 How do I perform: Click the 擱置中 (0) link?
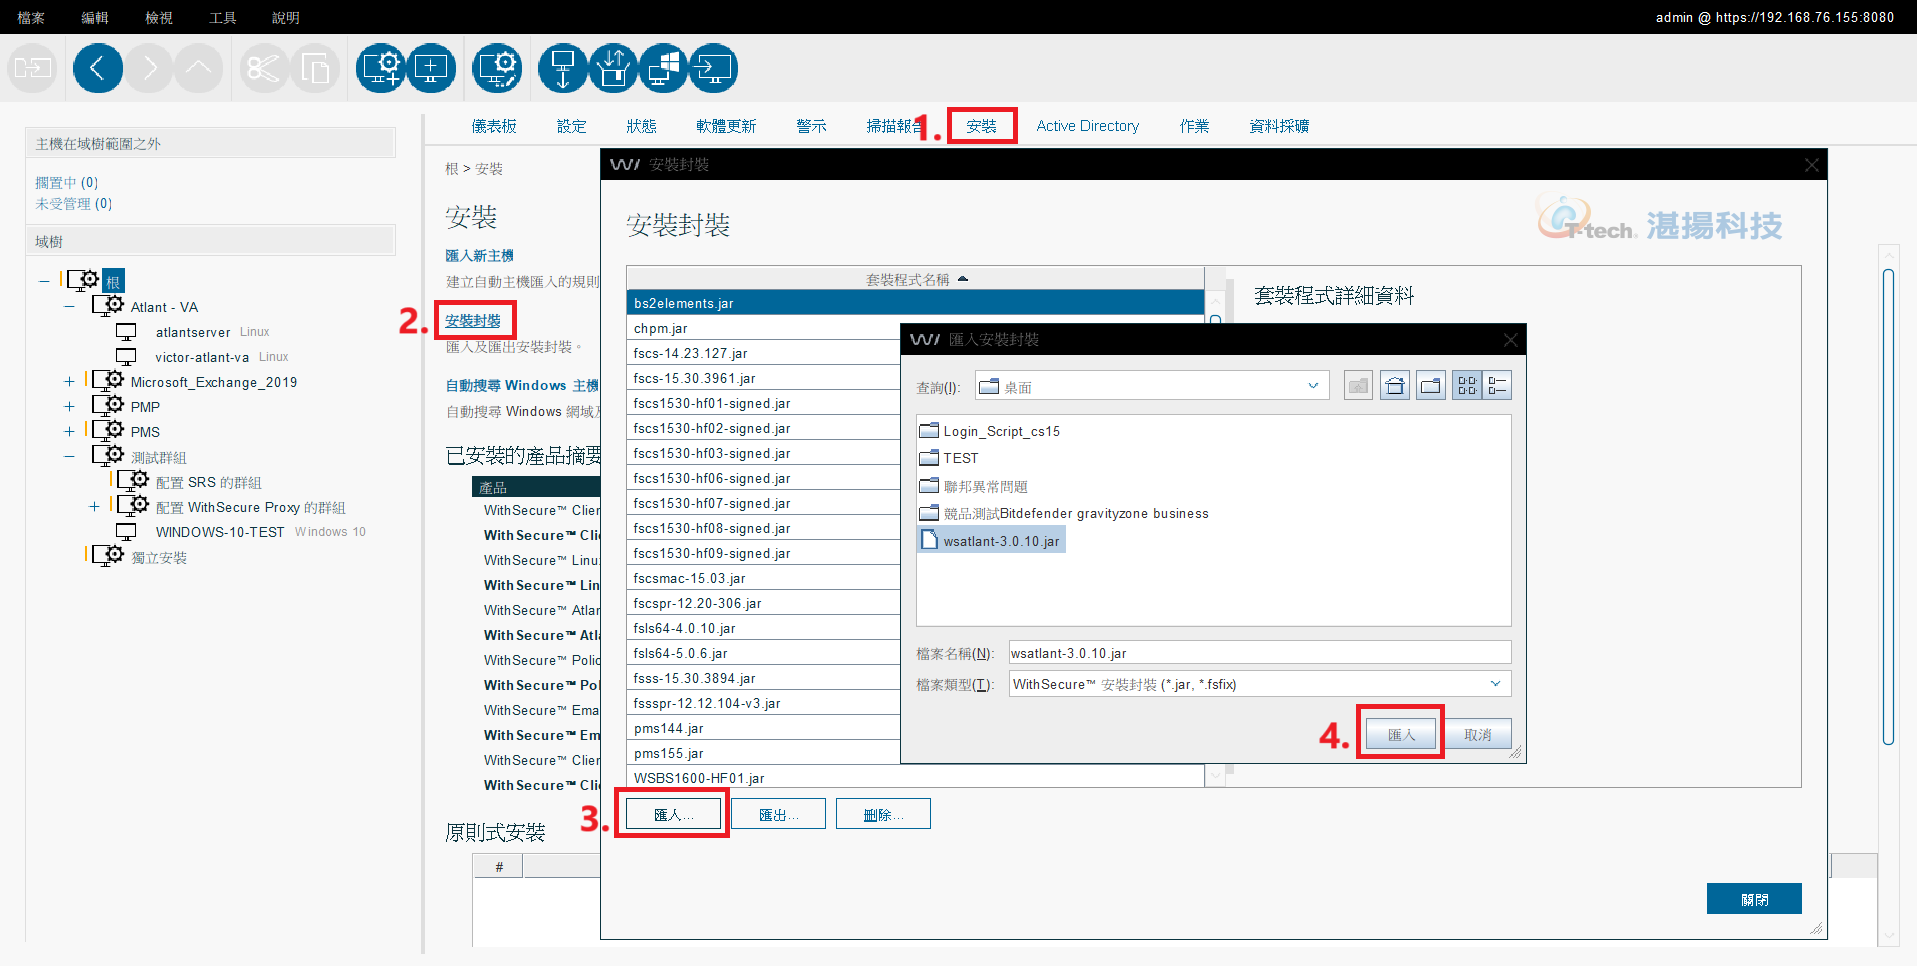[66, 182]
